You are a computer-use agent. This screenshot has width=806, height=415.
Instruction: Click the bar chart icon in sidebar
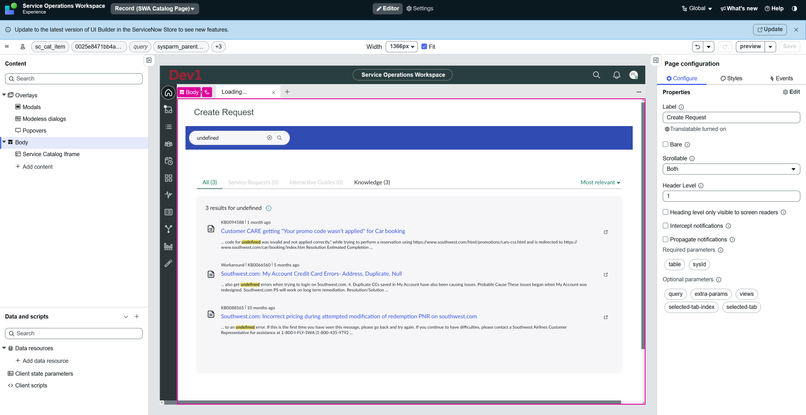pos(168,246)
